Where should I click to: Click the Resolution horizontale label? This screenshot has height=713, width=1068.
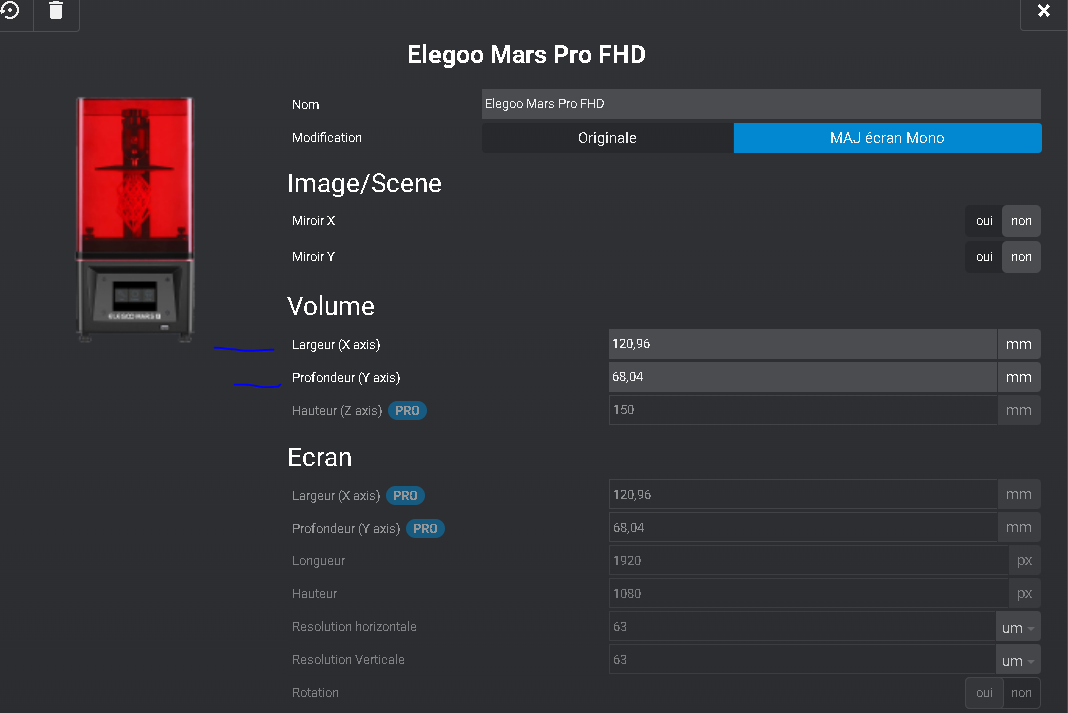coord(354,627)
